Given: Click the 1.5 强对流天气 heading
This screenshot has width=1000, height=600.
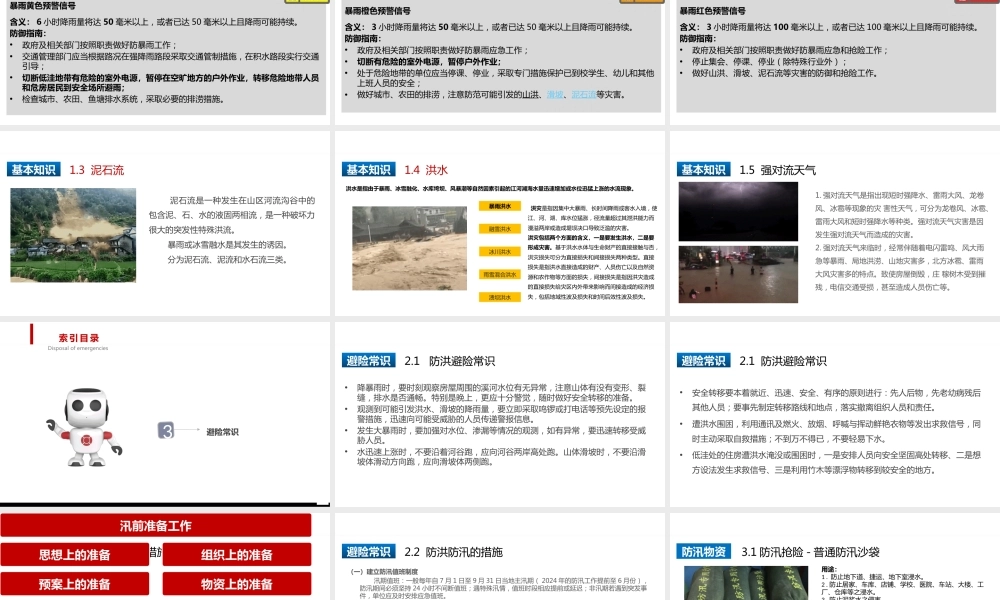Looking at the screenshot, I should pyautogui.click(x=777, y=170).
